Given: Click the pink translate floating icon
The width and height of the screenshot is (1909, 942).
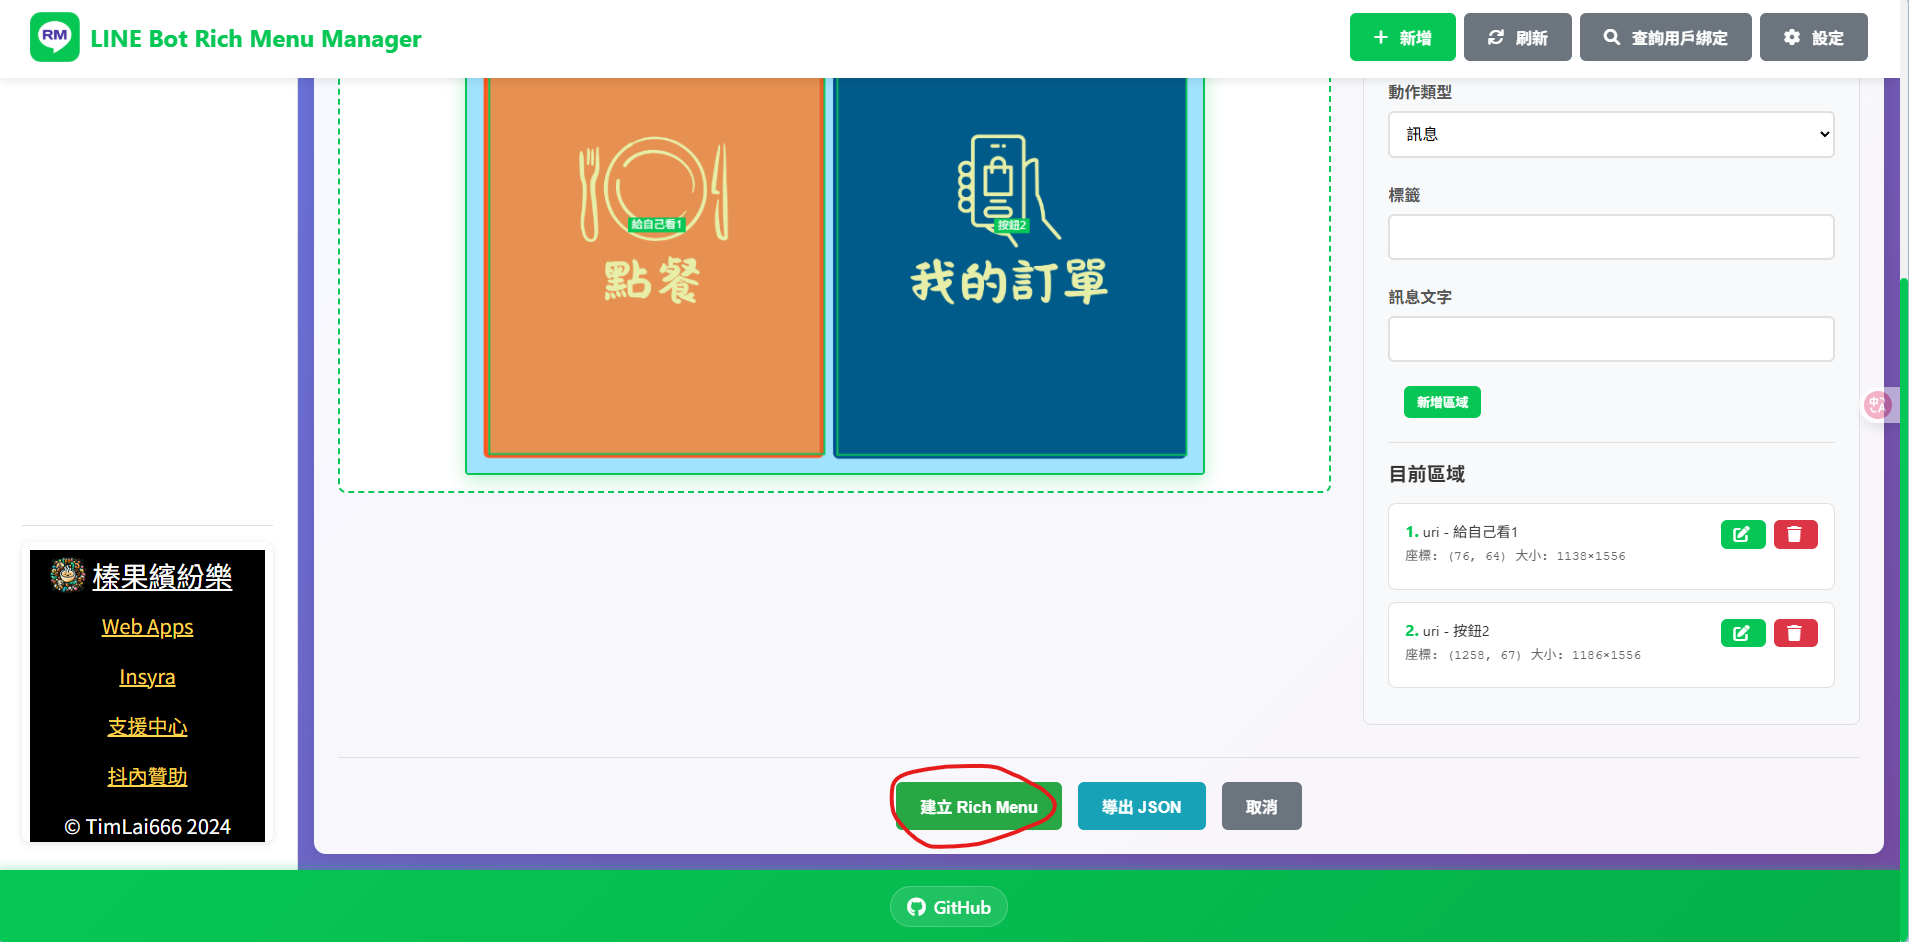Looking at the screenshot, I should (1877, 405).
